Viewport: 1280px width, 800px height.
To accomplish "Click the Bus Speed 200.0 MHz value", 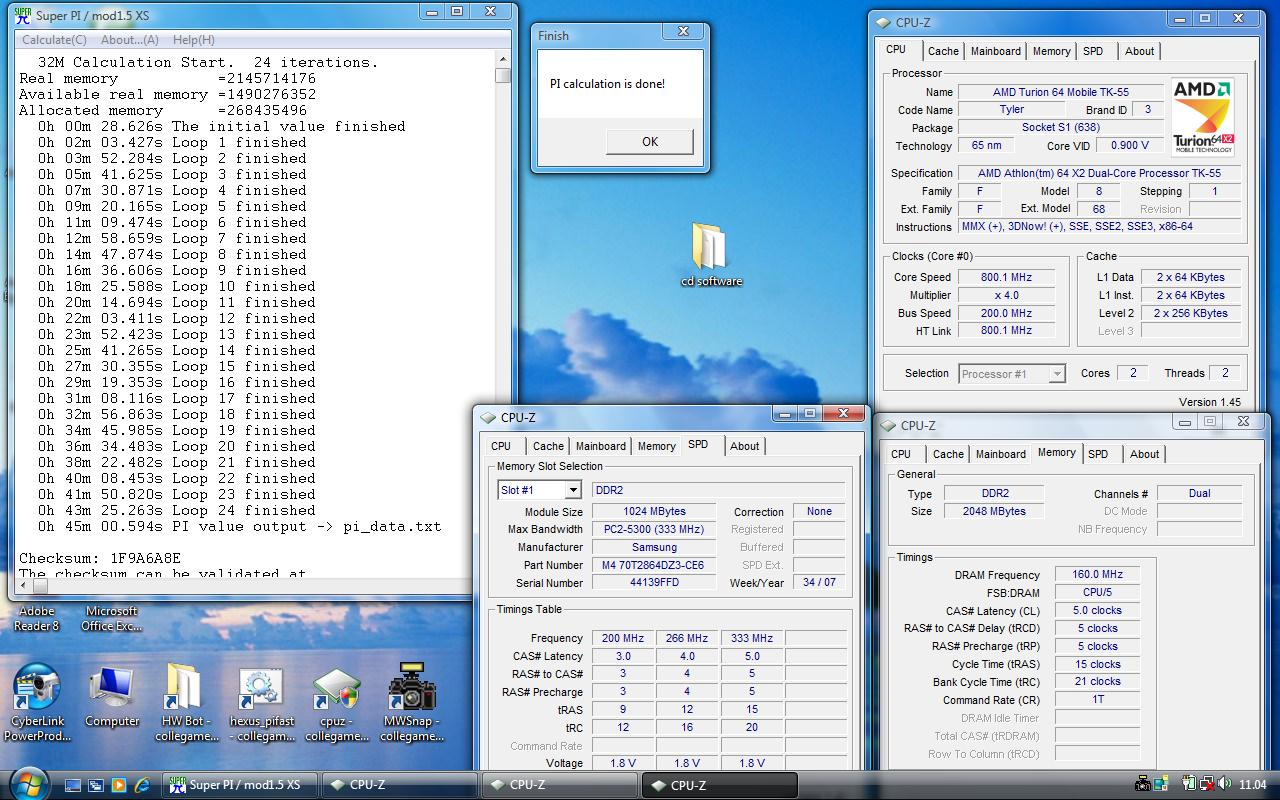I will coord(1006,313).
